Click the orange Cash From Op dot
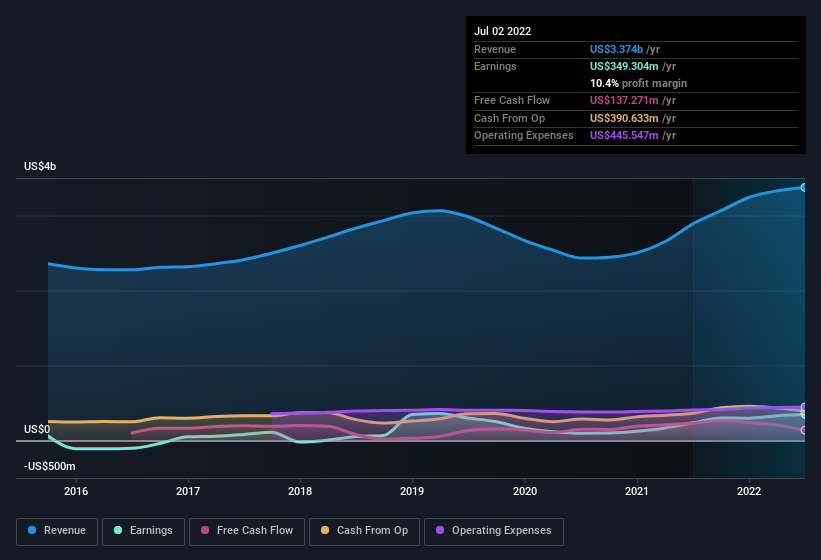The width and height of the screenshot is (821, 560). tap(325, 530)
